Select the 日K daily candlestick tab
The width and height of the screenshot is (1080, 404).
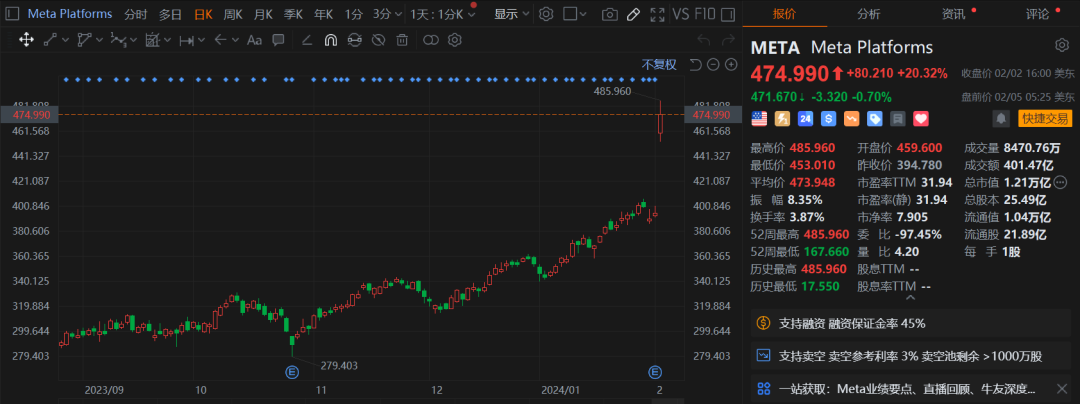click(x=203, y=14)
